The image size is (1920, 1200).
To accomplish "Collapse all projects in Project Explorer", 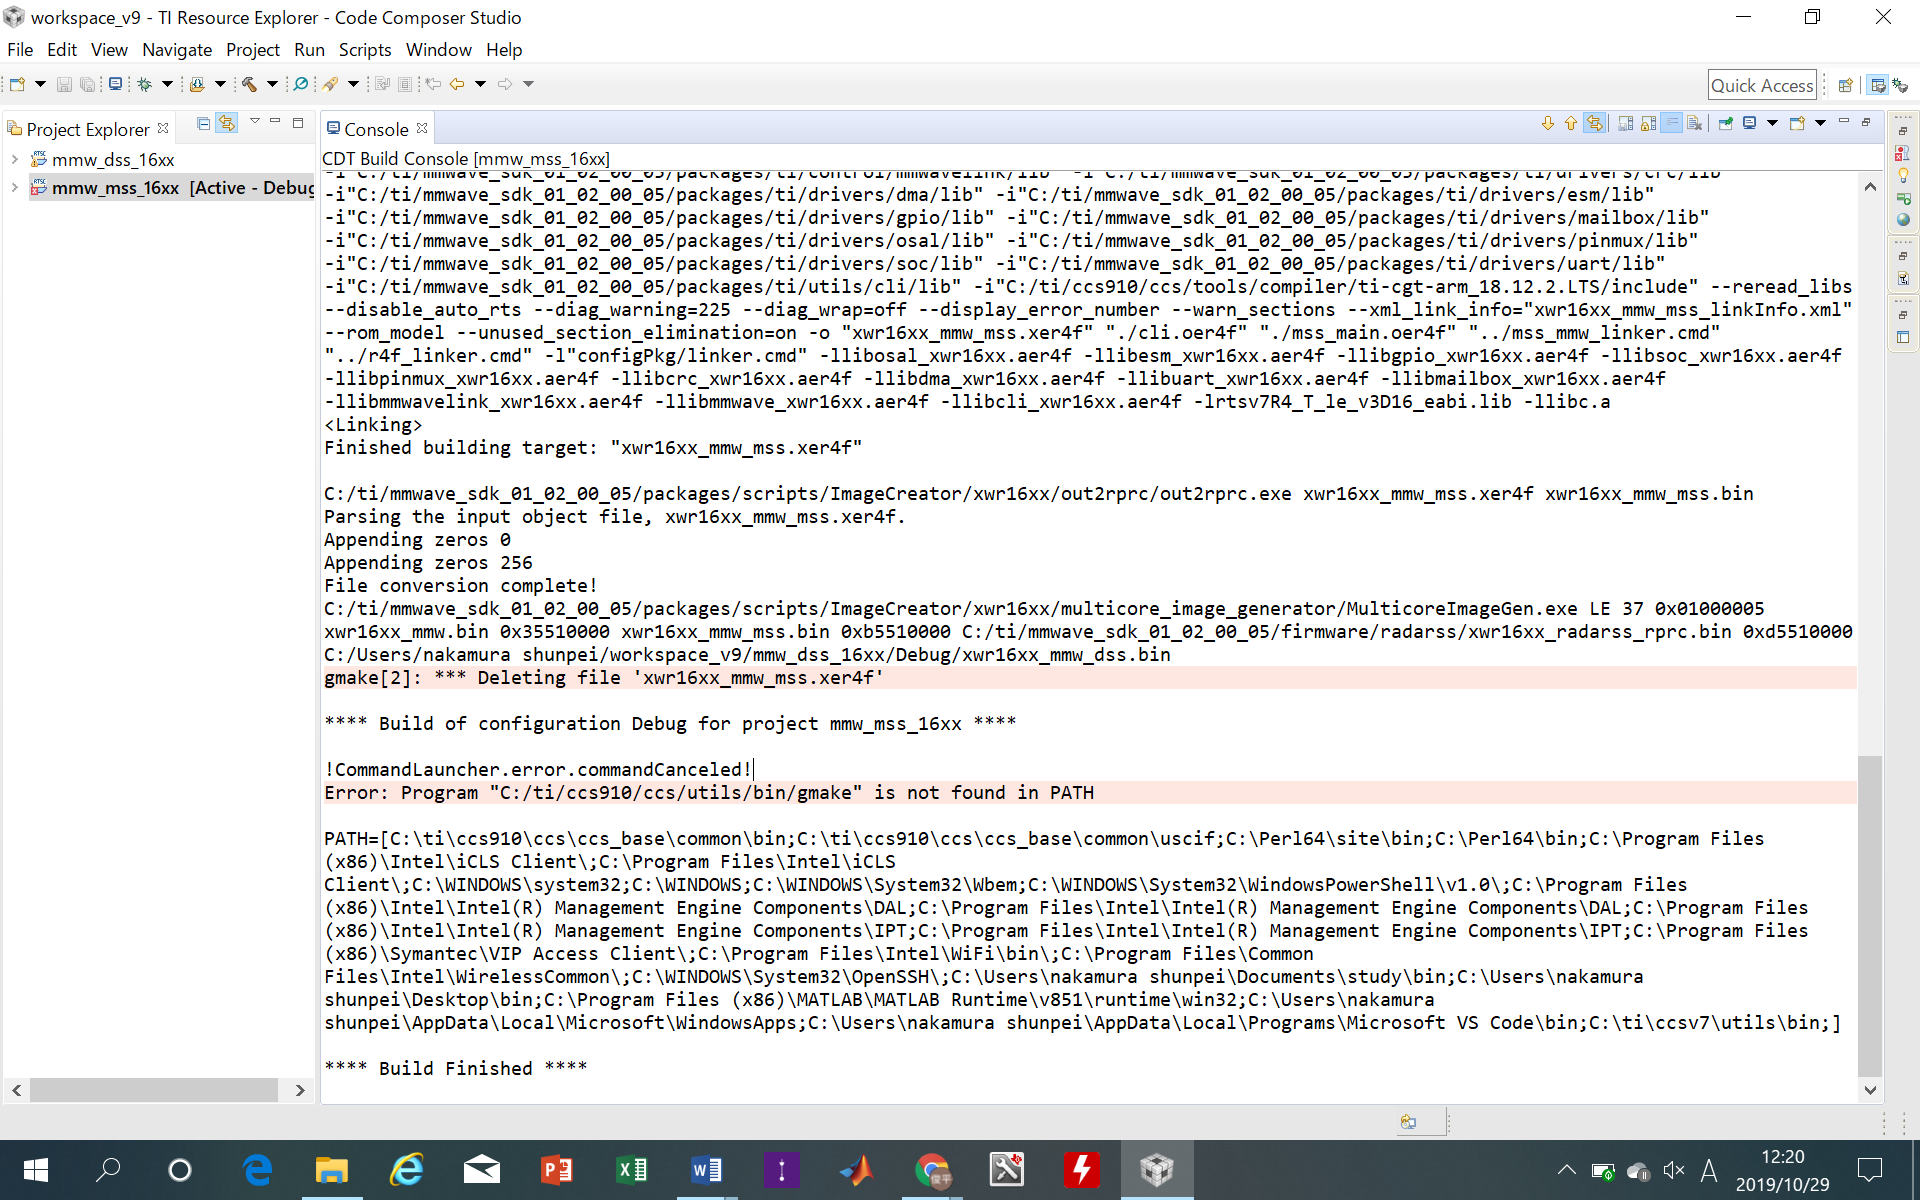I will [204, 123].
